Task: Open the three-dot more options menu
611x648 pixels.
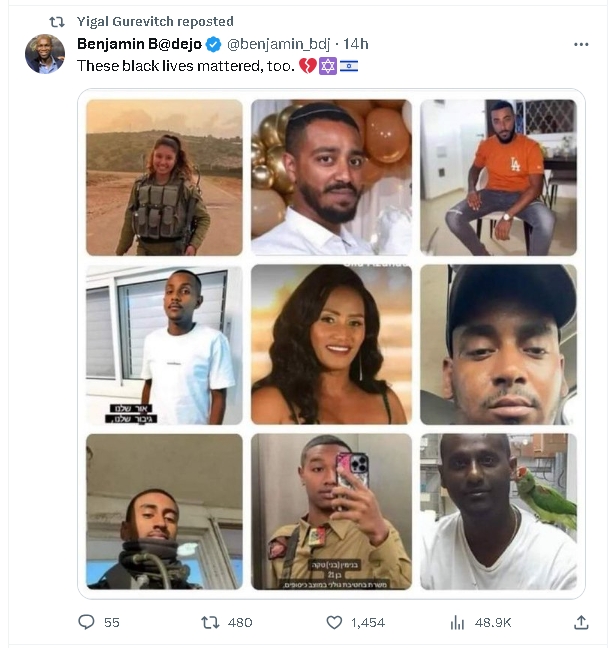Action: coord(581,44)
